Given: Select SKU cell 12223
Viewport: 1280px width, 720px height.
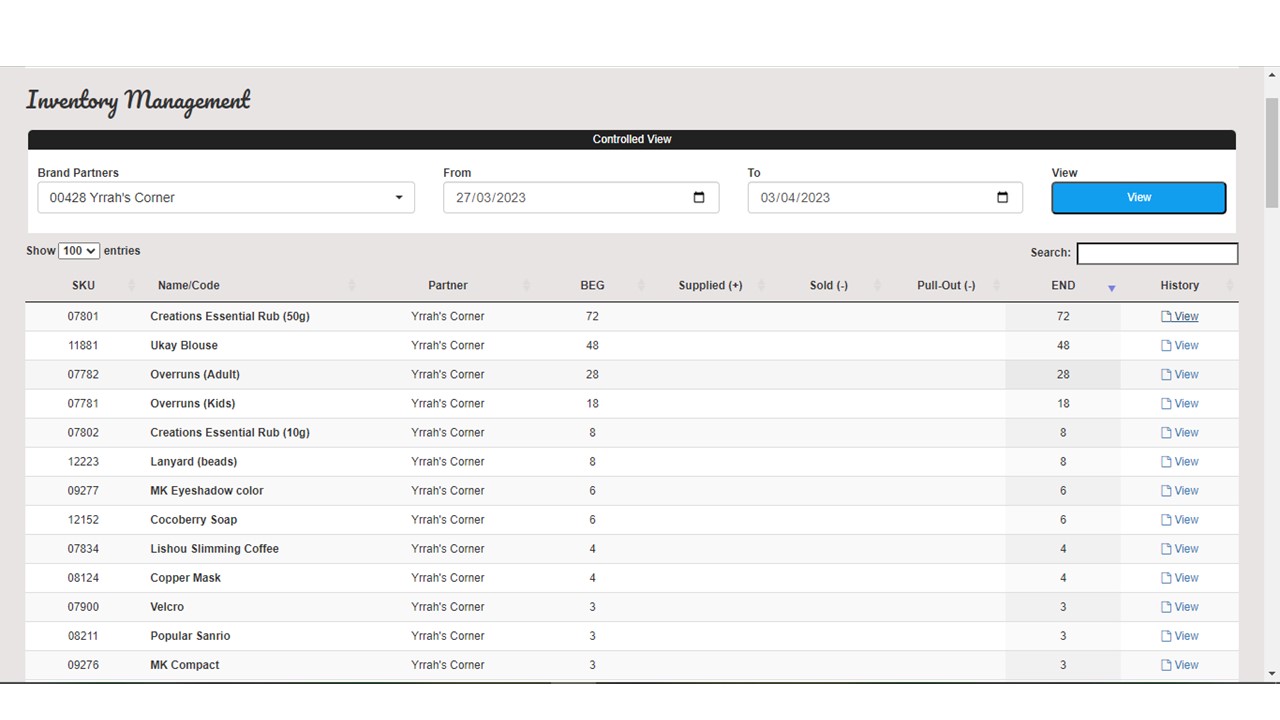Looking at the screenshot, I should 83,462.
